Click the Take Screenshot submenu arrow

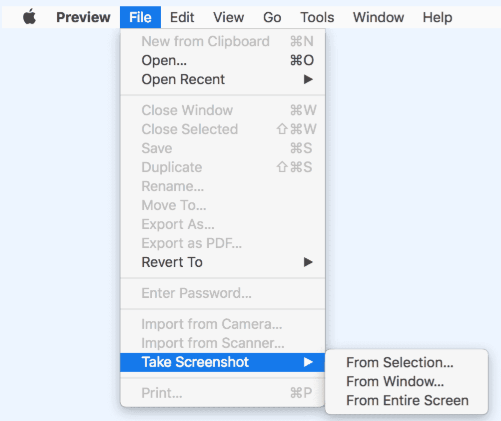coord(308,362)
